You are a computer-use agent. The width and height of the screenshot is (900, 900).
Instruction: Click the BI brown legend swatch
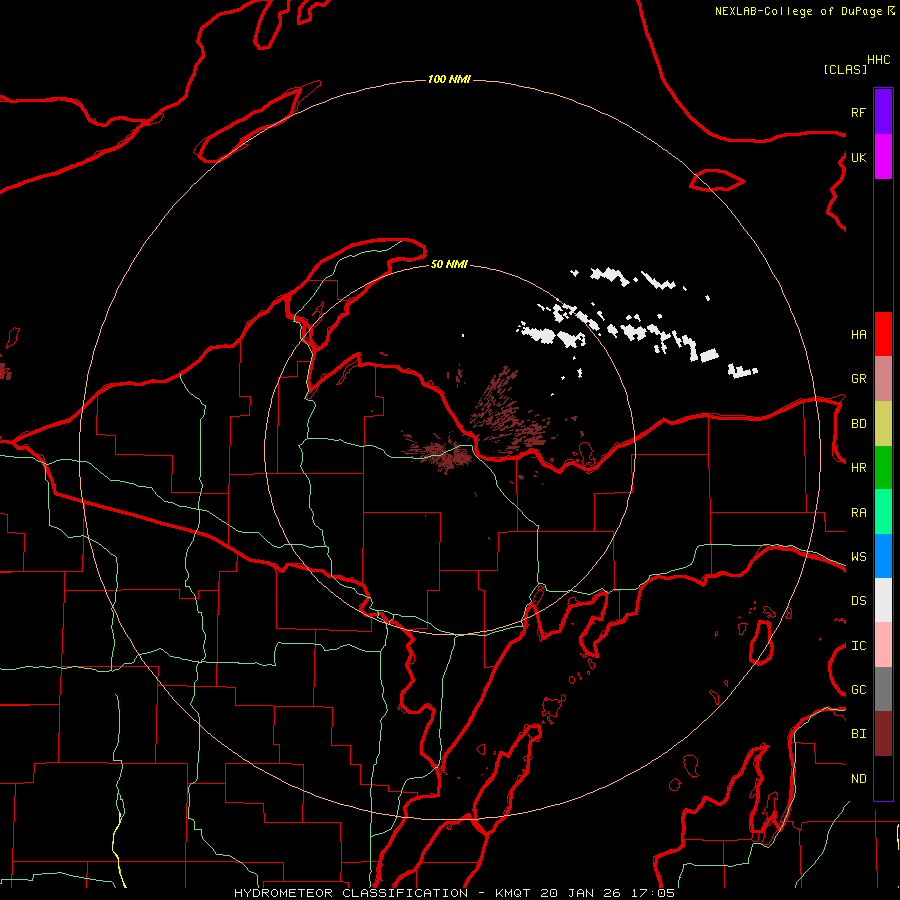883,734
